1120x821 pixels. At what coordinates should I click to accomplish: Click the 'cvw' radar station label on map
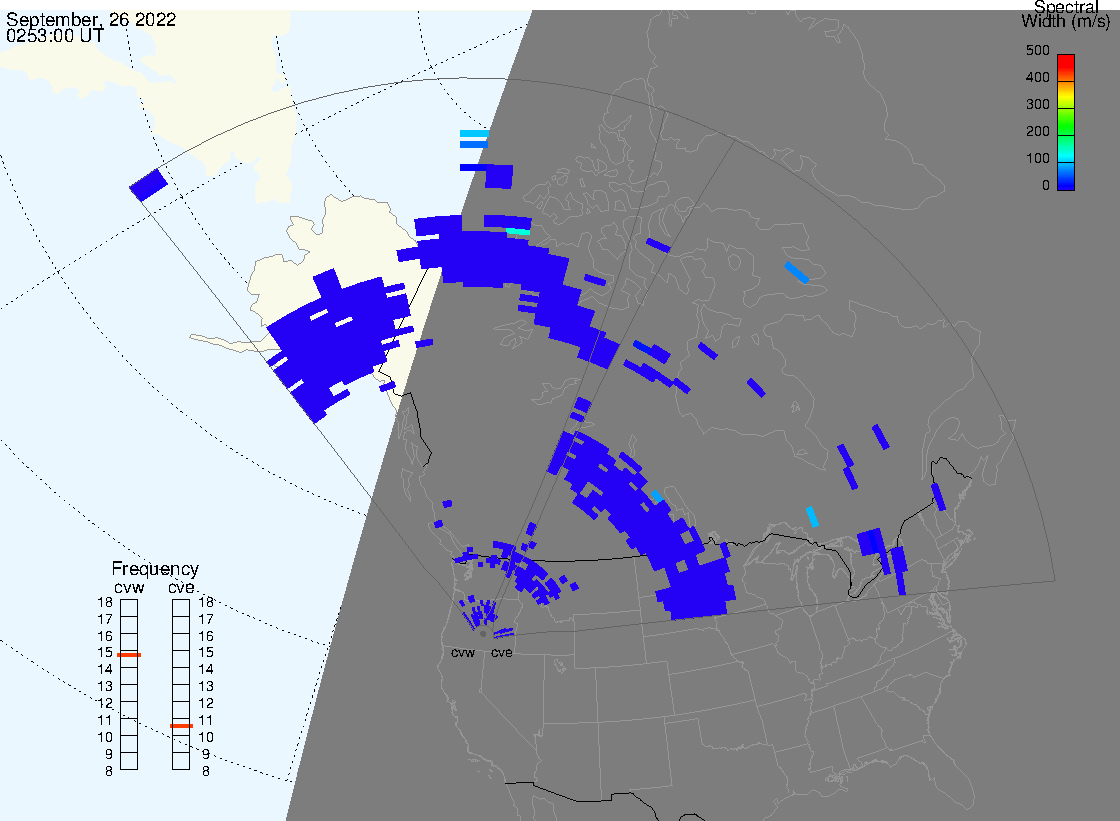pos(463,653)
